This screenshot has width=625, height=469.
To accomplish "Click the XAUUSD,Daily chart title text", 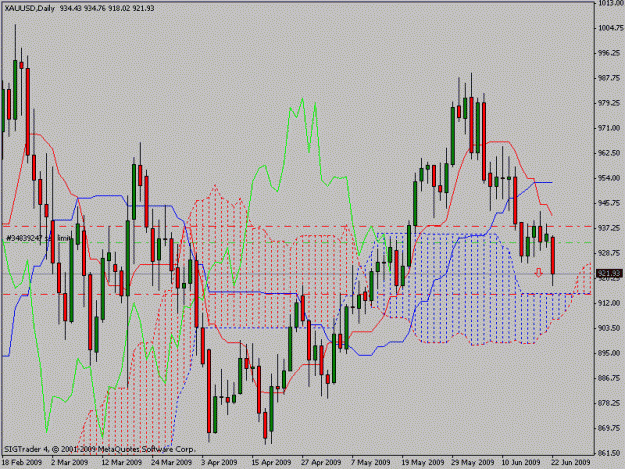I will point(29,8).
